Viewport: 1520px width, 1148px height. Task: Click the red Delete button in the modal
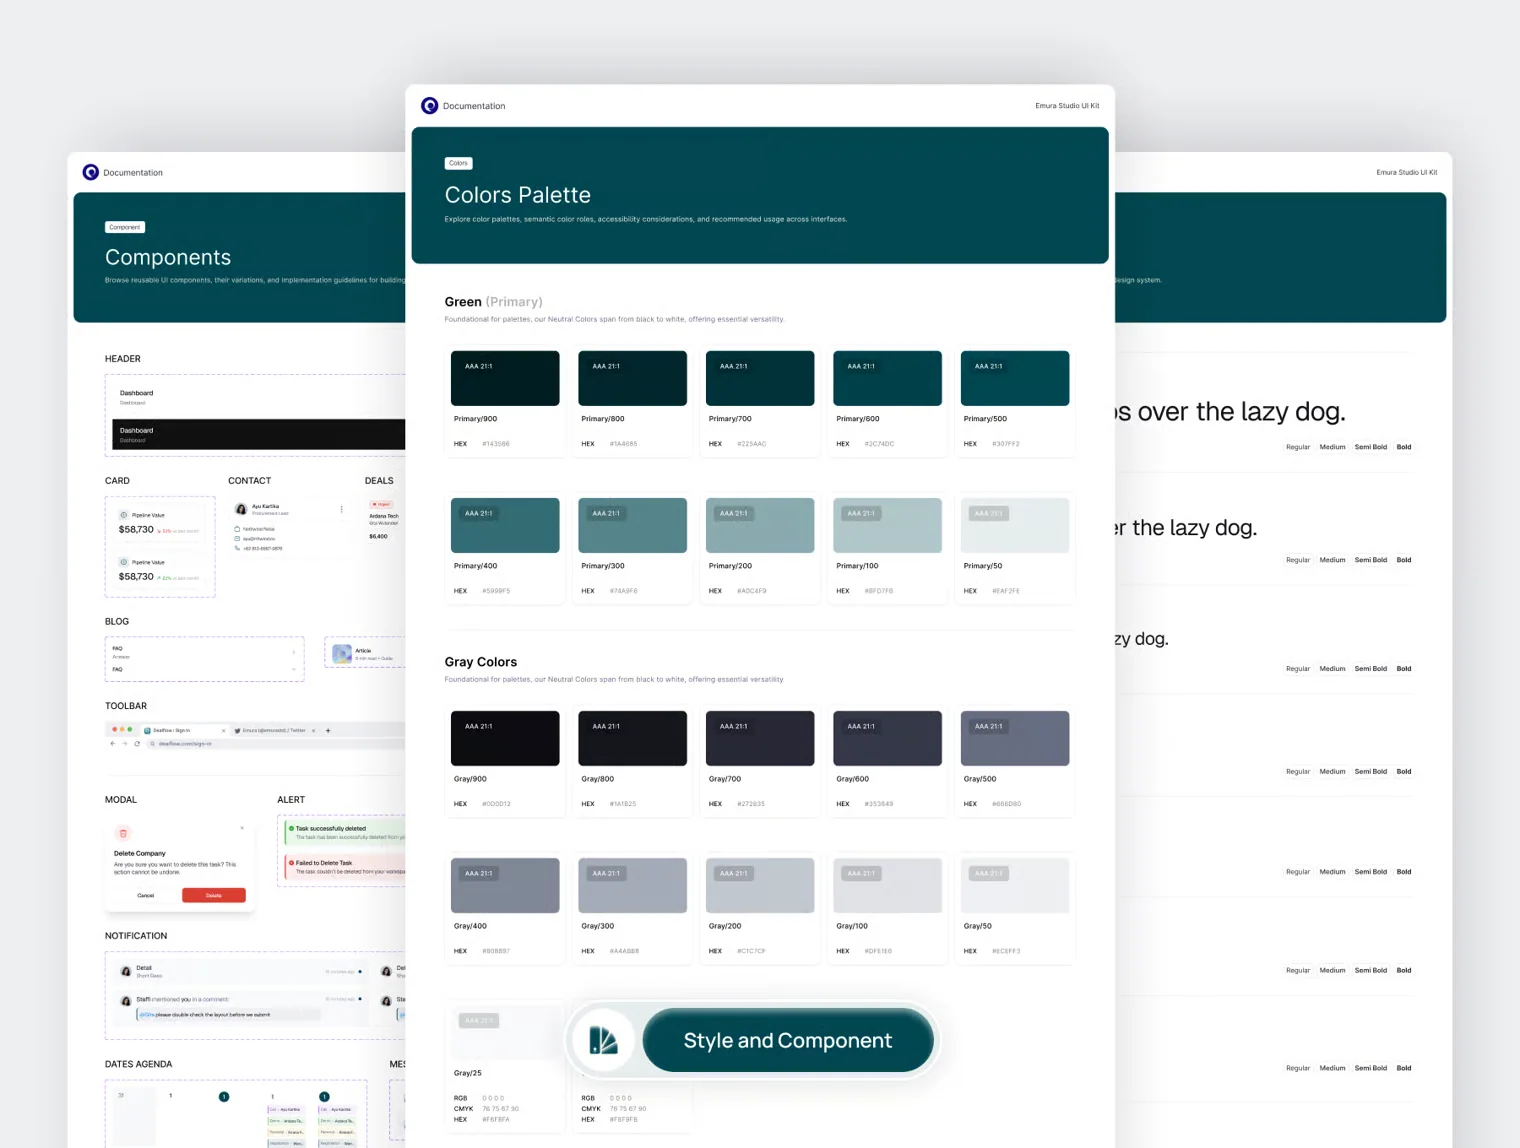coord(214,895)
